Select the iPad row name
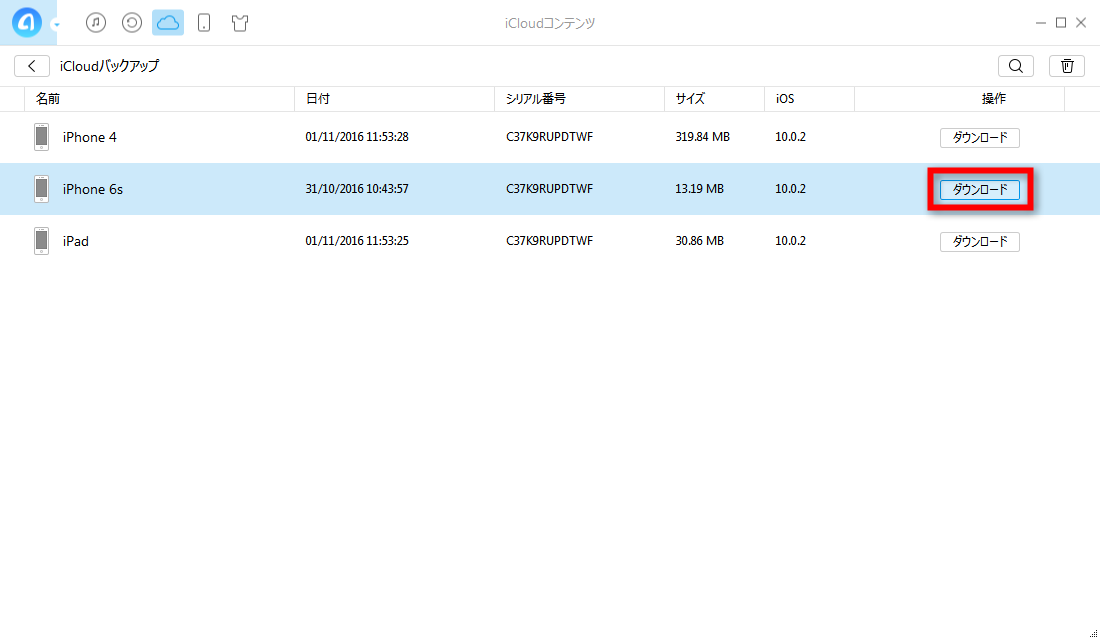This screenshot has width=1100, height=640. coord(76,241)
